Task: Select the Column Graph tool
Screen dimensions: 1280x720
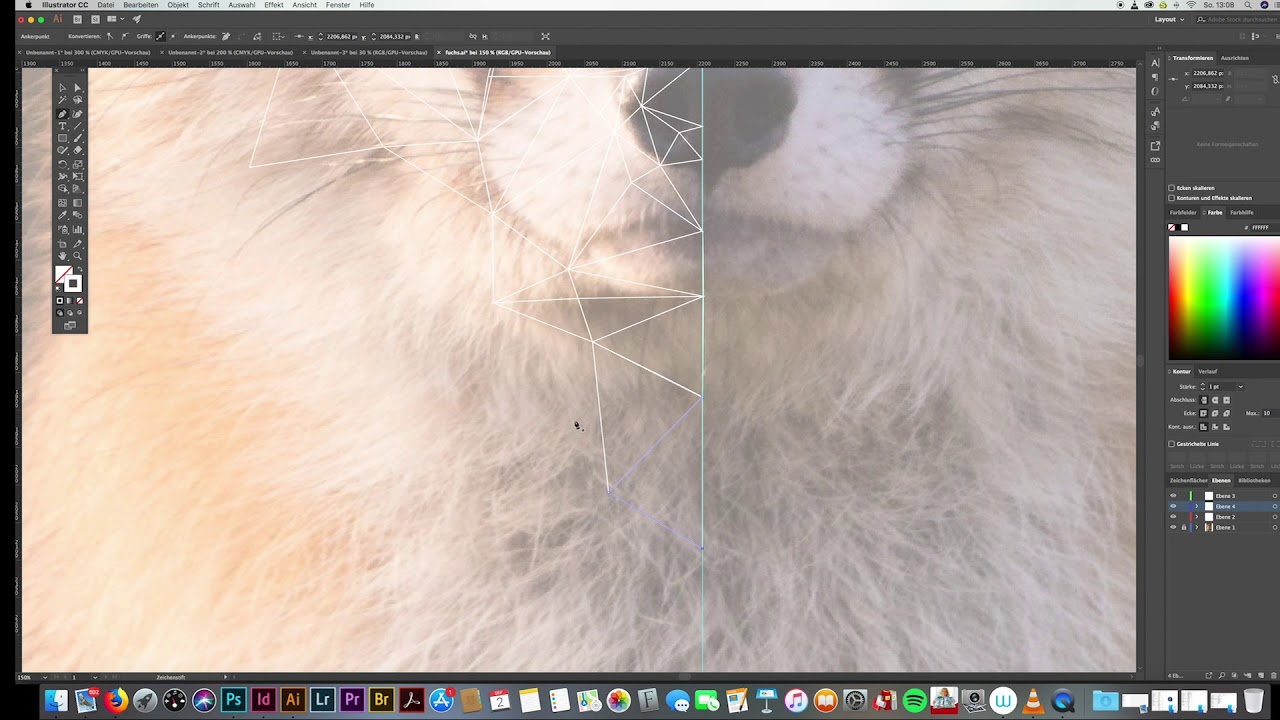Action: pos(77,229)
